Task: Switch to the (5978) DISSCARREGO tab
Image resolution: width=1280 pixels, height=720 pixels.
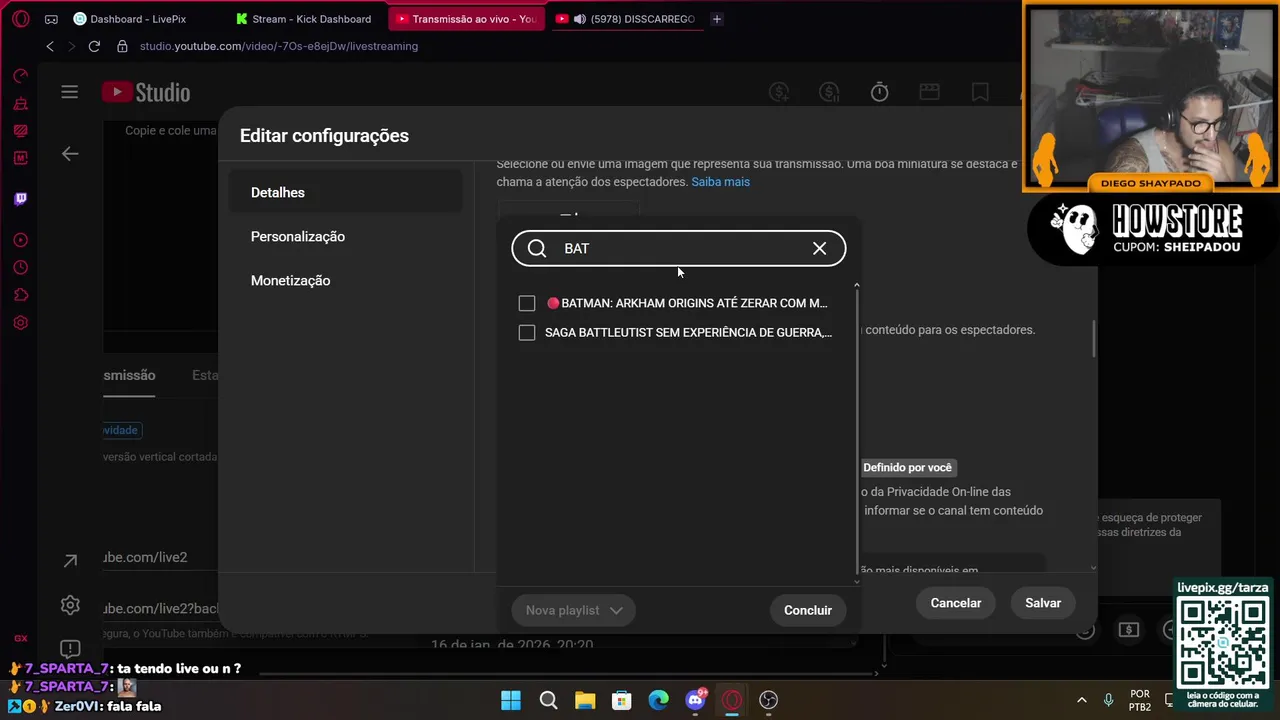Action: (626, 19)
